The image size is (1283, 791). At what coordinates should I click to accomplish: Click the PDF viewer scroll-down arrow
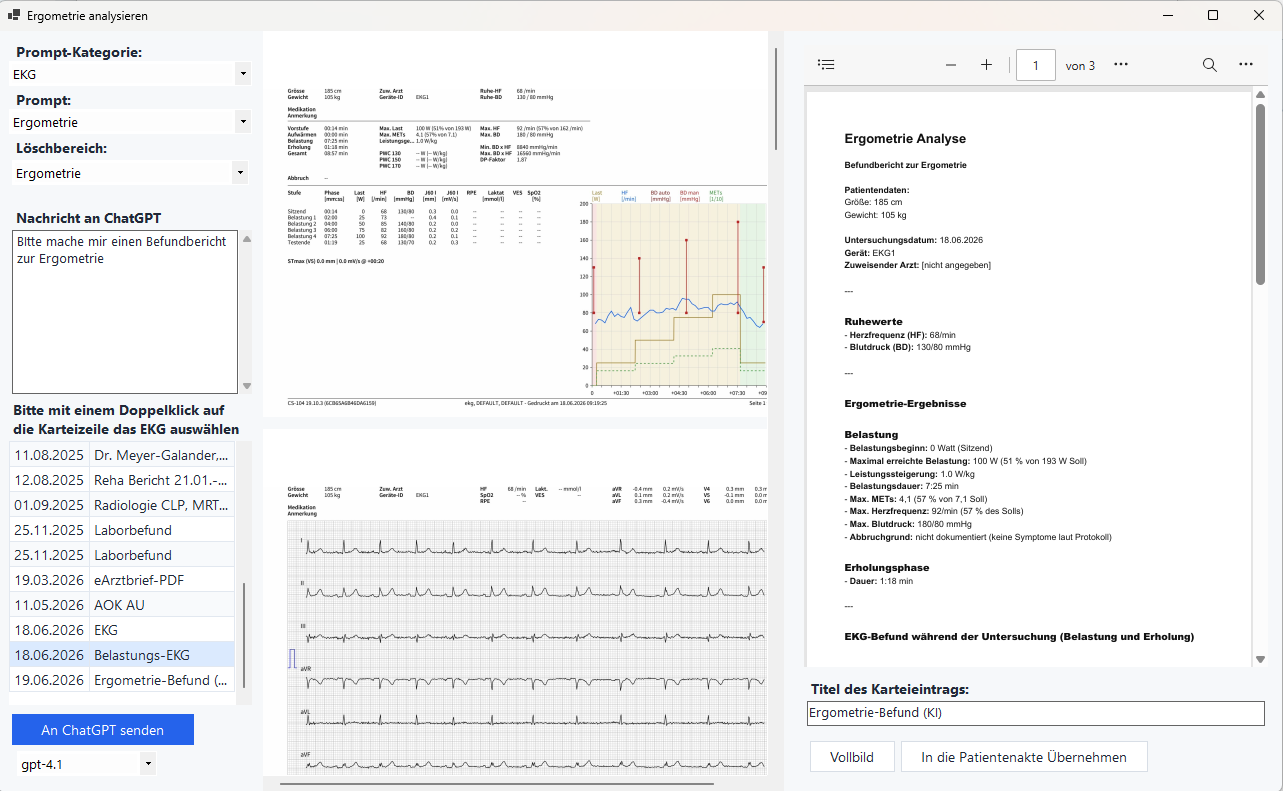(x=1260, y=659)
